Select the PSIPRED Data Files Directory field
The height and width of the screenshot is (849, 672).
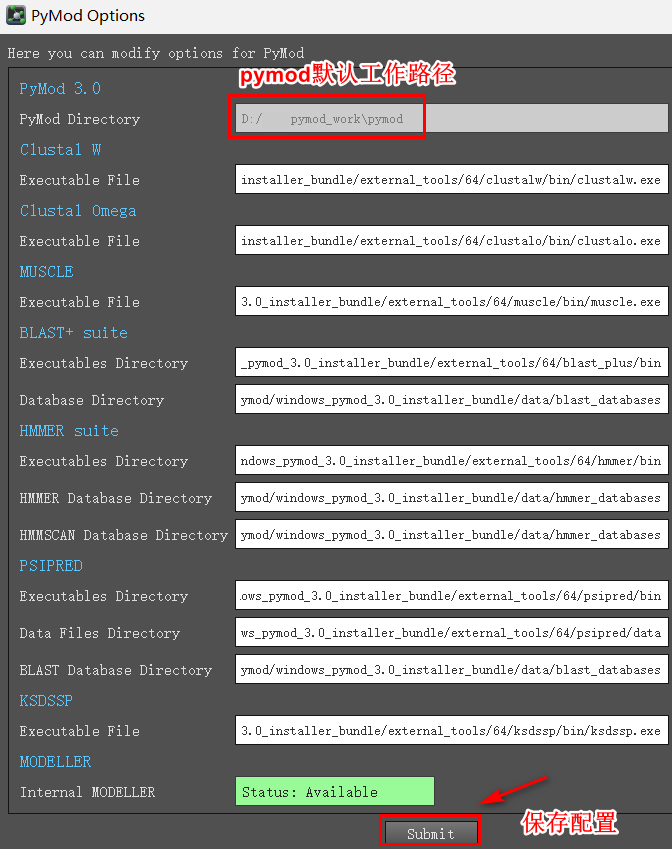[452, 632]
